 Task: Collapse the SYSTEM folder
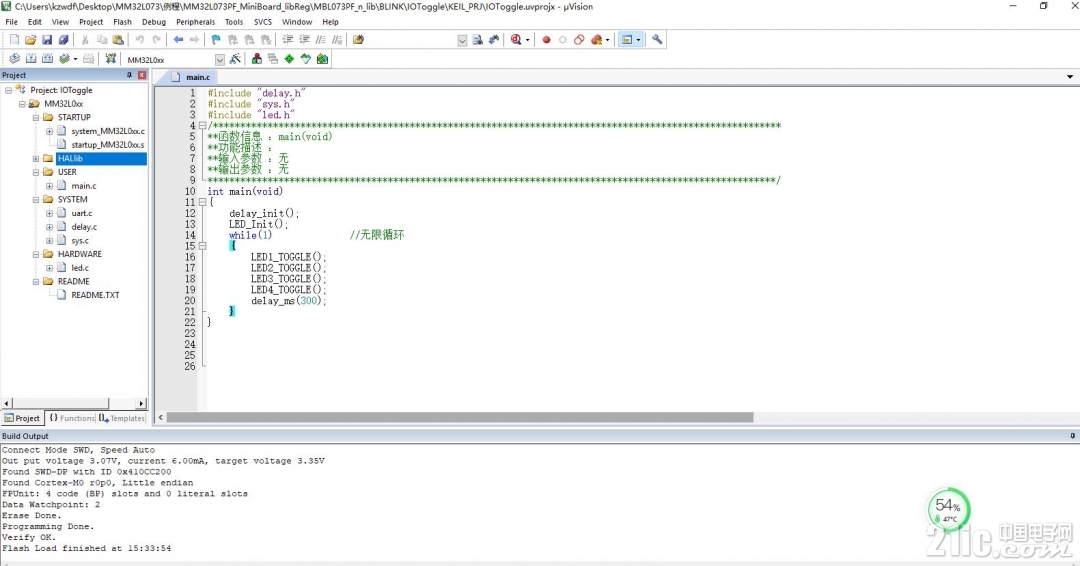coord(36,200)
